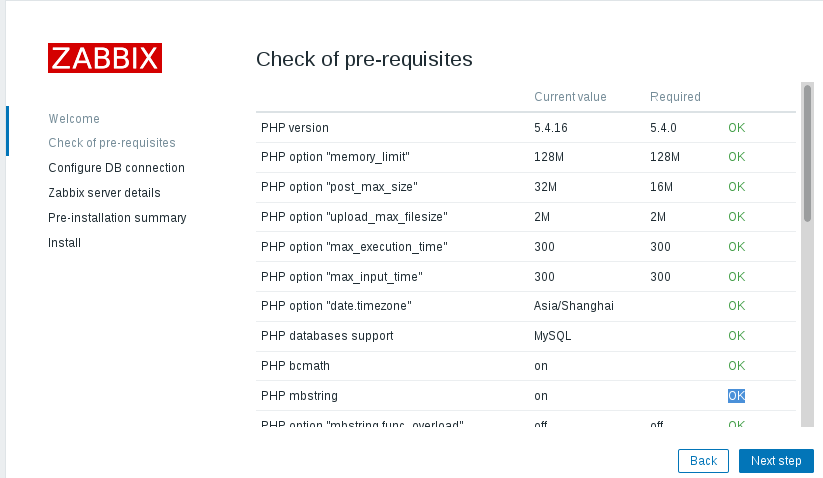Click the PHP option "memory_limit" row label
Screen dimensions: 823x478
pyautogui.click(x=335, y=157)
